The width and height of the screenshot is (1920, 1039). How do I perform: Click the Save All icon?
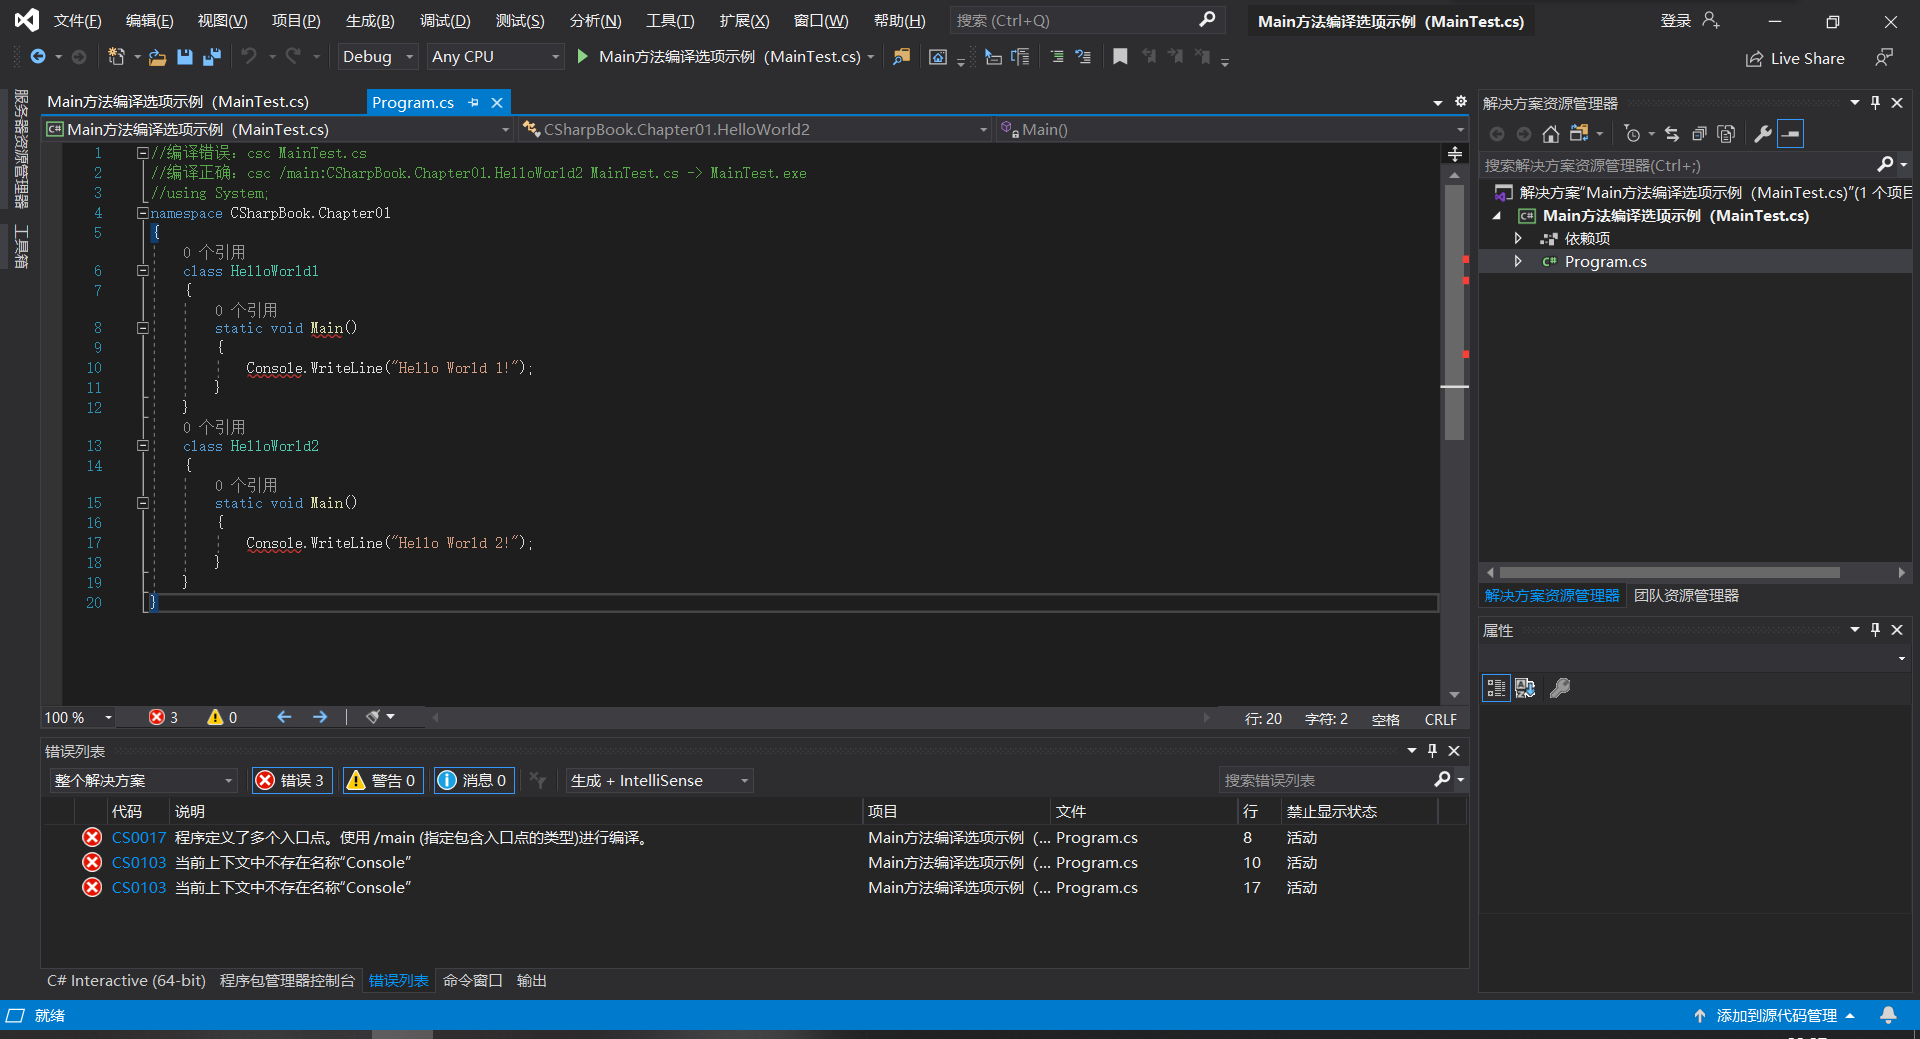[x=211, y=57]
